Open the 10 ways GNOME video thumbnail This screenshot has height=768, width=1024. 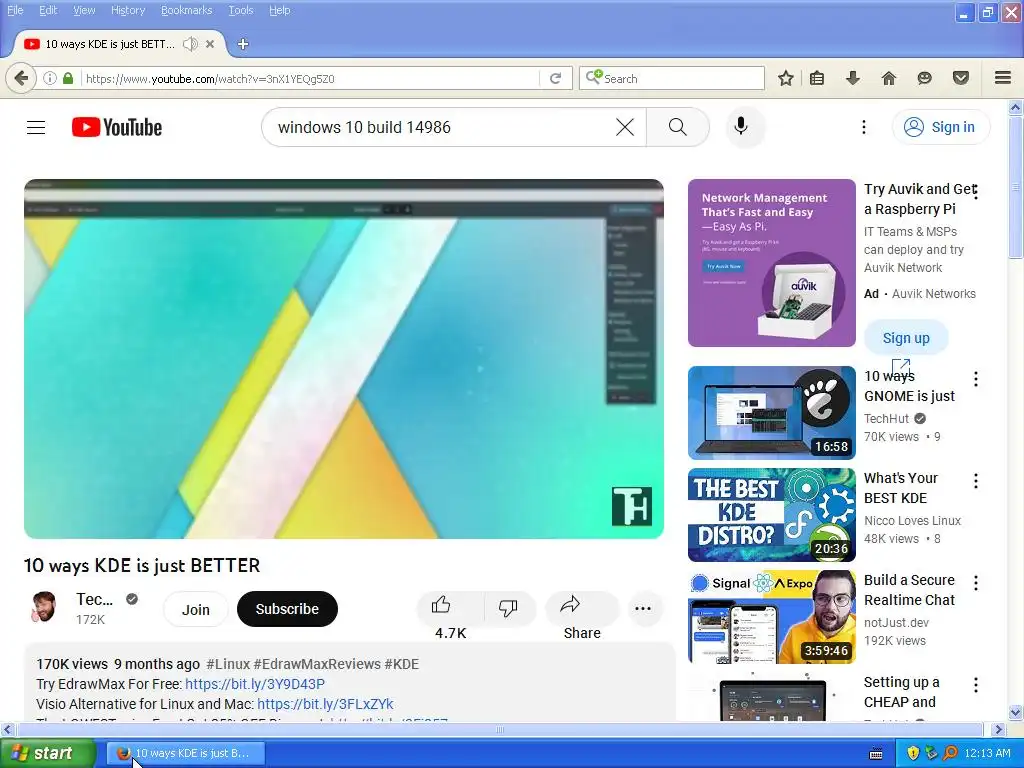(771, 413)
